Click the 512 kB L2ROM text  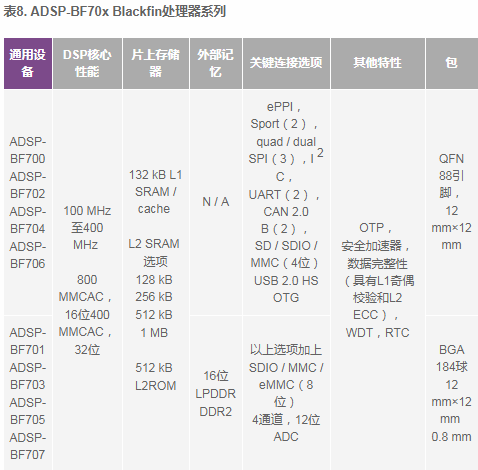[x=155, y=377]
